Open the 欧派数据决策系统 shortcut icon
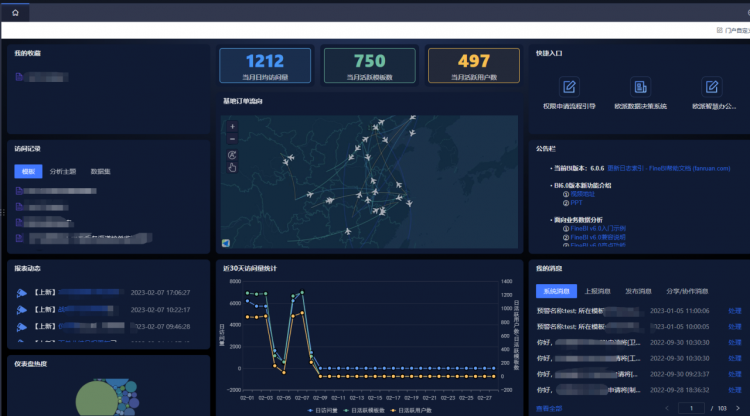 (640, 87)
